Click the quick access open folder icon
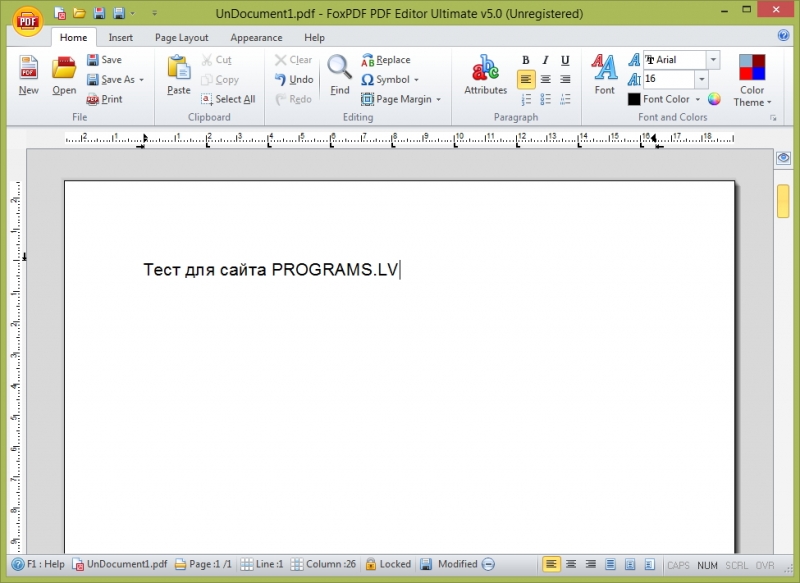 tap(79, 13)
